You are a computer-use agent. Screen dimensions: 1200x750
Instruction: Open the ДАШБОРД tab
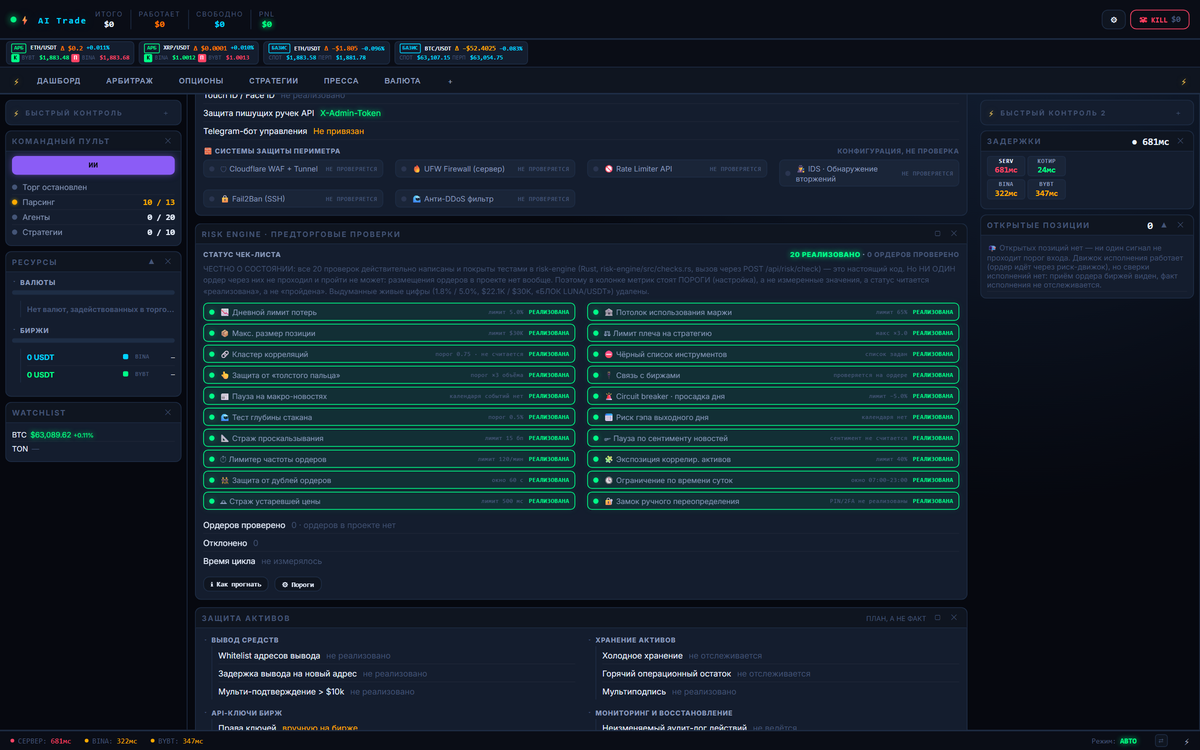pos(59,81)
